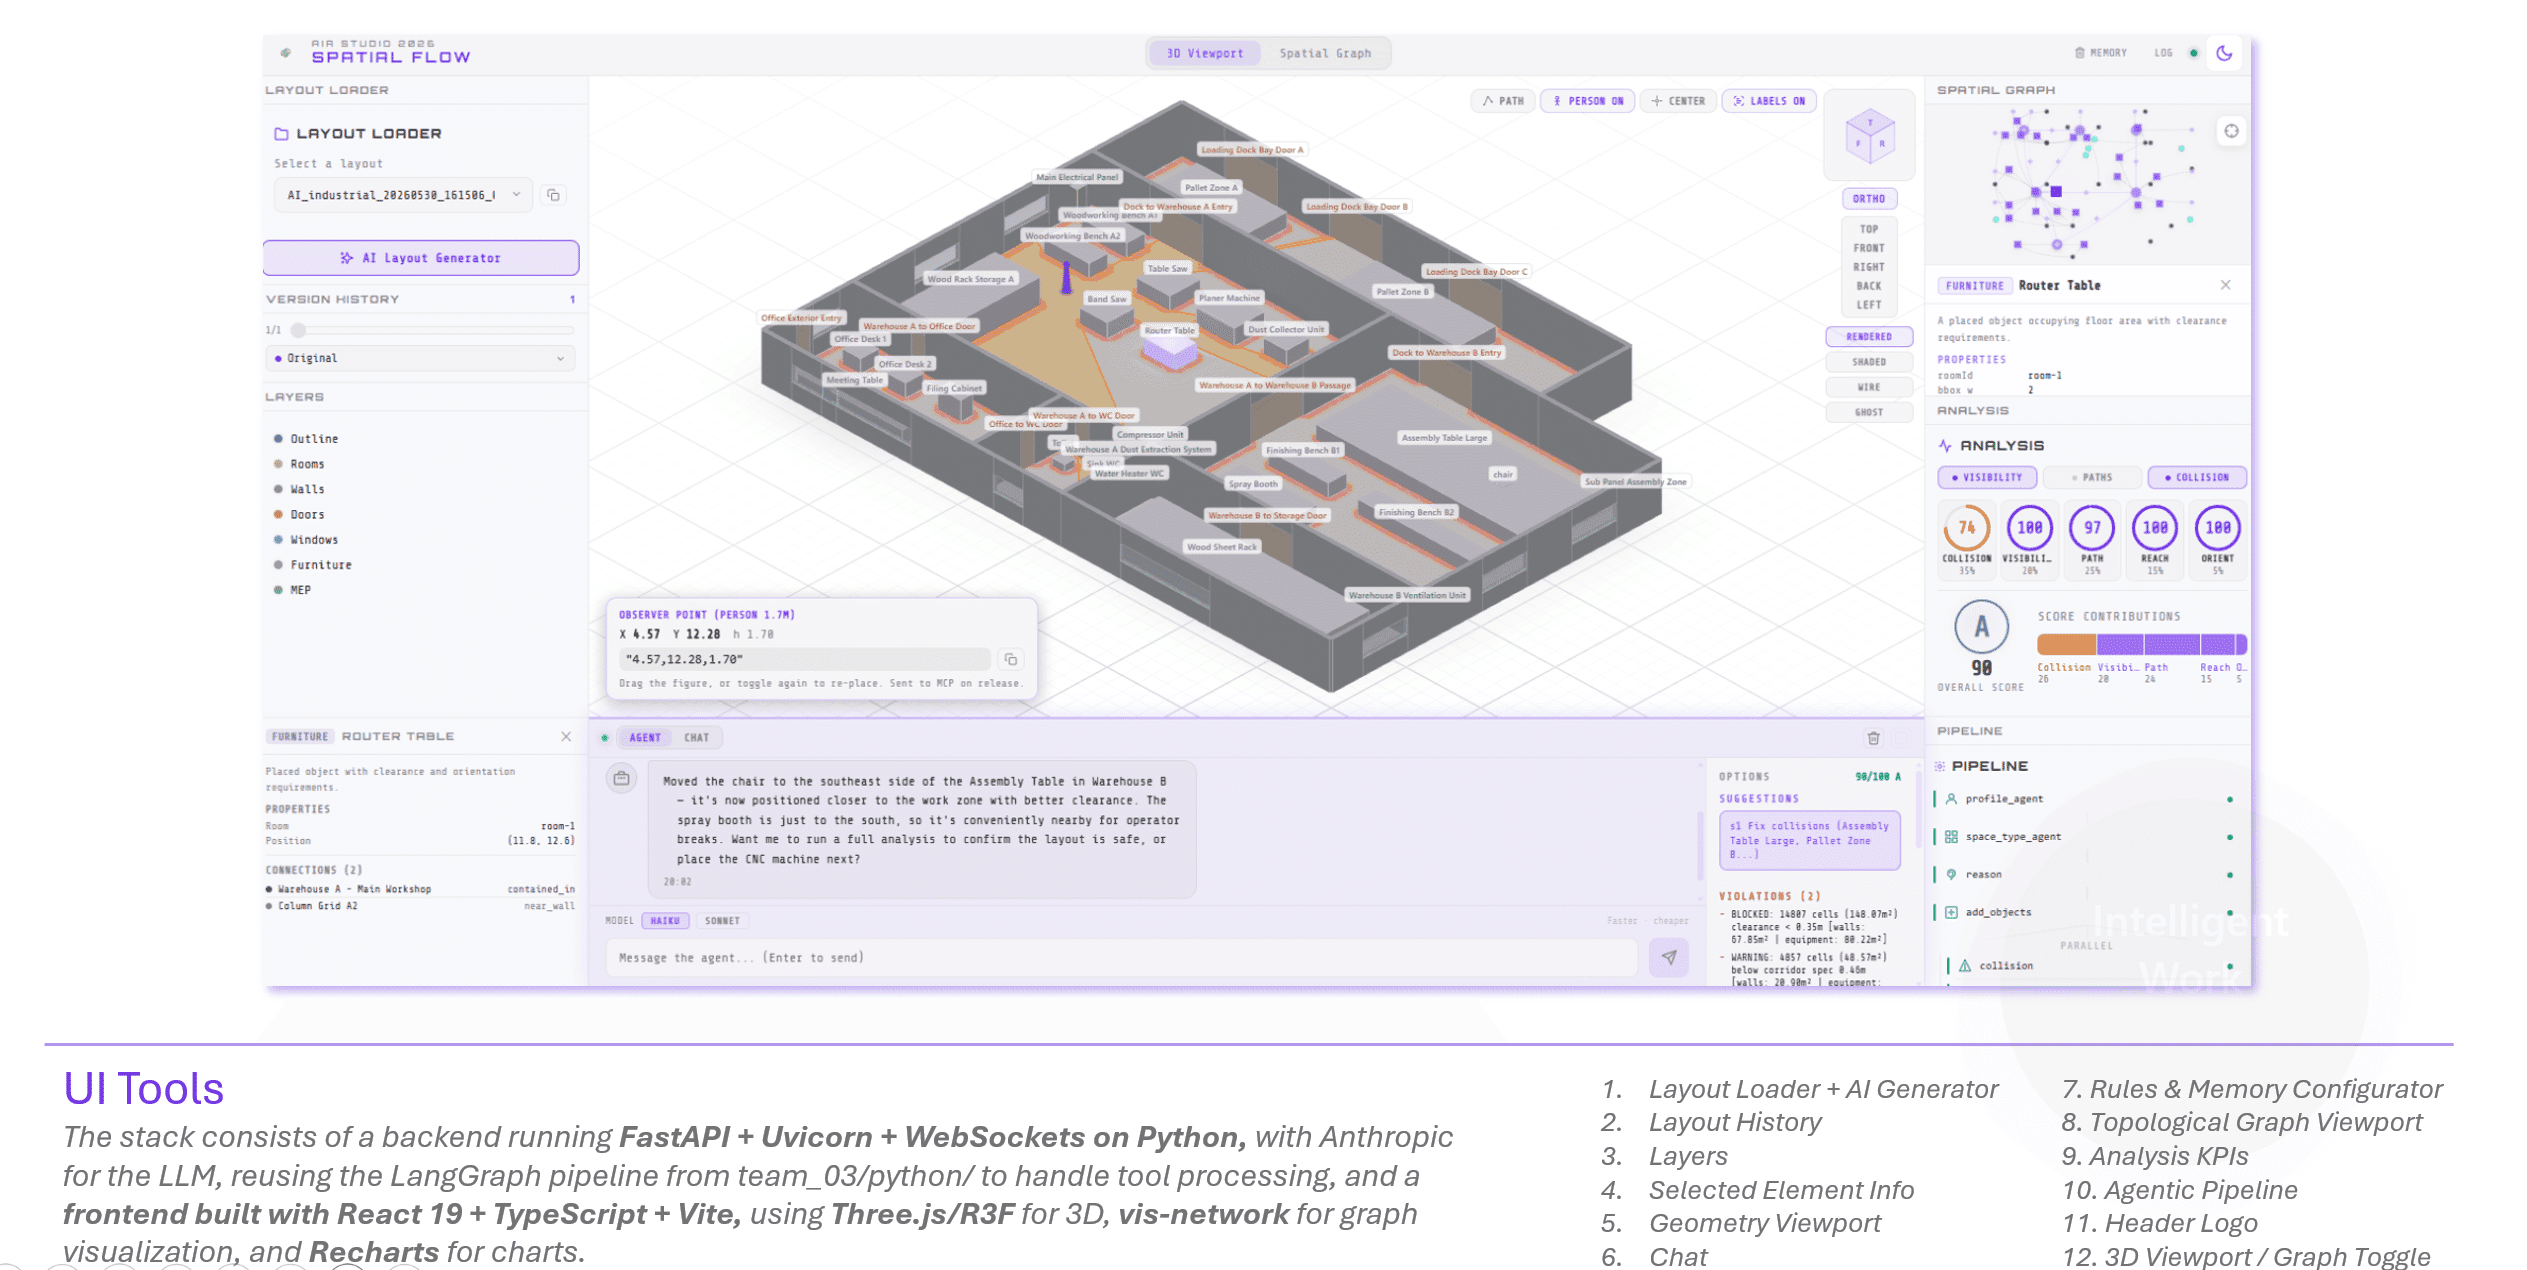Open the layout selection dropdown
Image resolution: width=2527 pixels, height=1270 pixels.
pos(403,195)
